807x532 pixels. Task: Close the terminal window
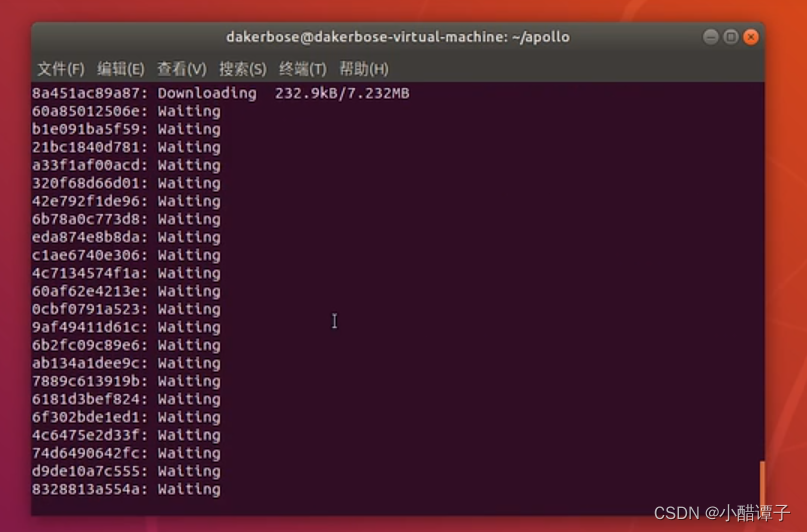(x=751, y=37)
